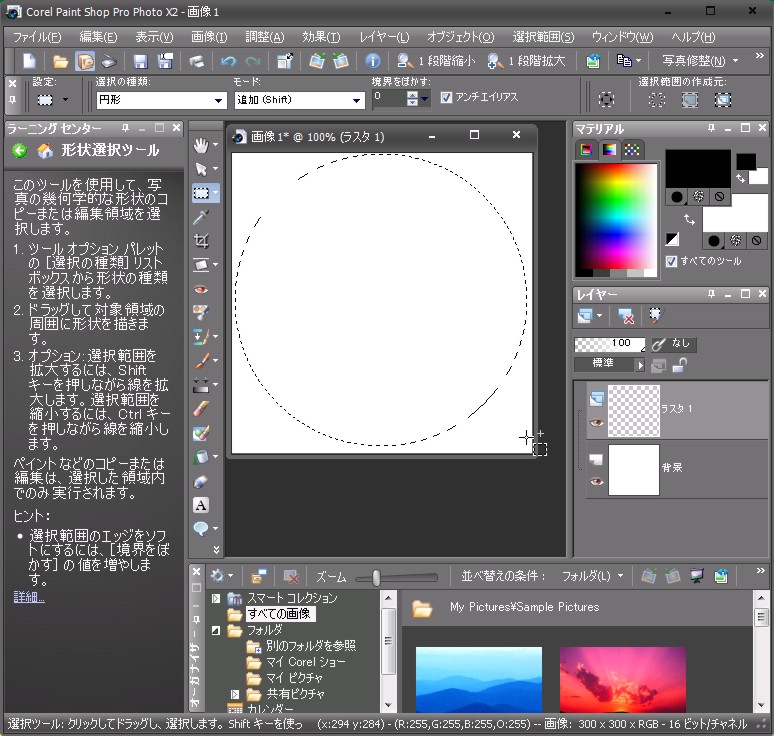Image resolution: width=774 pixels, height=736 pixels.
Task: Select the マイ ピクチャ folder
Action: (x=294, y=678)
